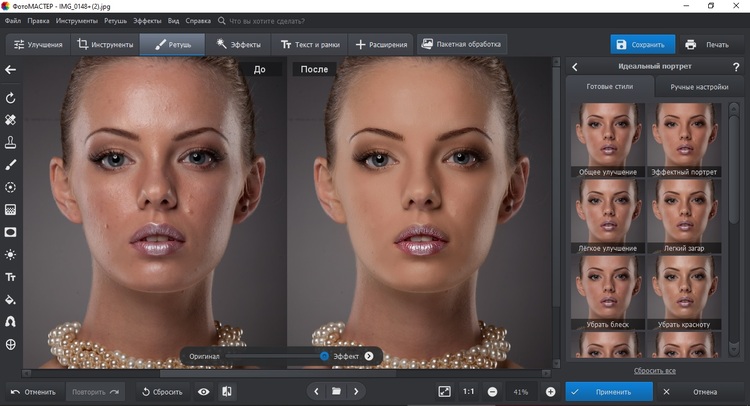Open the Эффекты tab
The width and height of the screenshot is (750, 406).
[x=238, y=44]
